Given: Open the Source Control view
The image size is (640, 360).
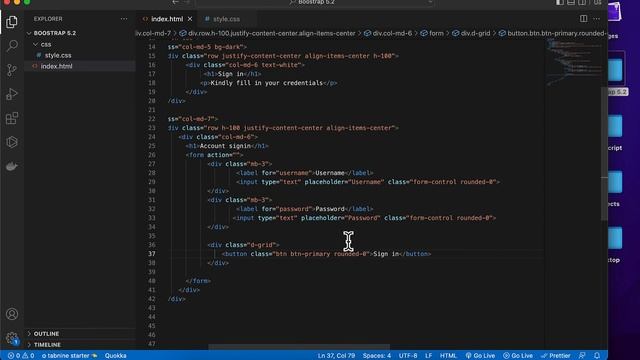Looking at the screenshot, I should pos(12,70).
